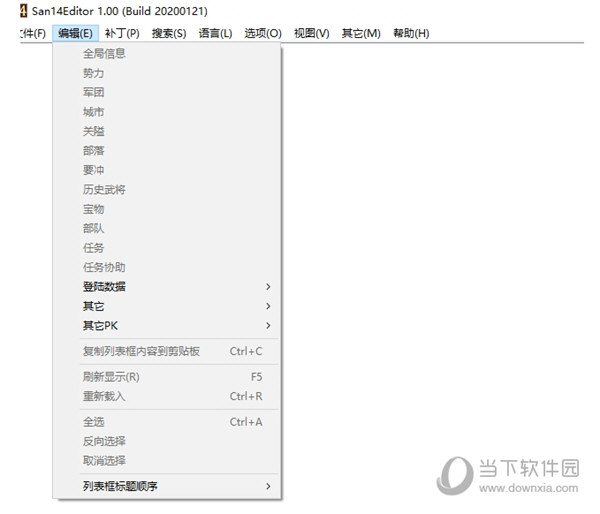Select 重新载入 menu item
Image resolution: width=600 pixels, height=514 pixels.
(x=104, y=396)
